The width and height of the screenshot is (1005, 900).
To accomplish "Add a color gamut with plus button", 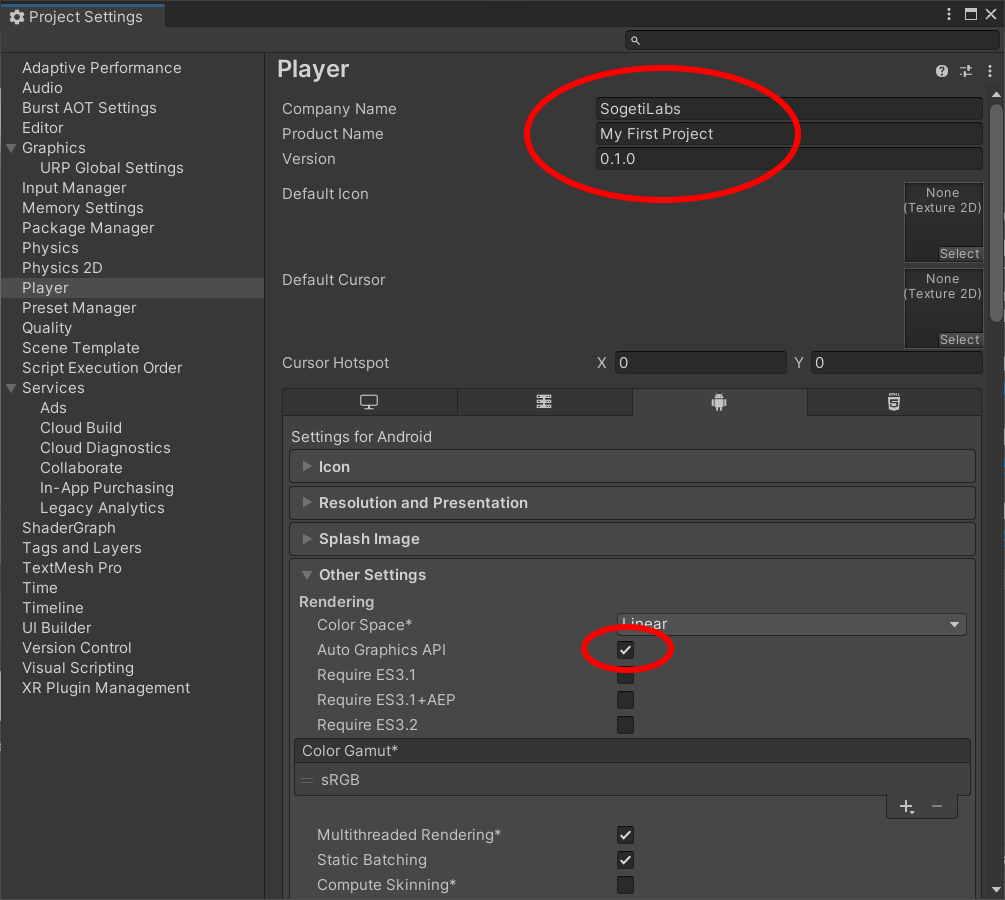I will [906, 806].
